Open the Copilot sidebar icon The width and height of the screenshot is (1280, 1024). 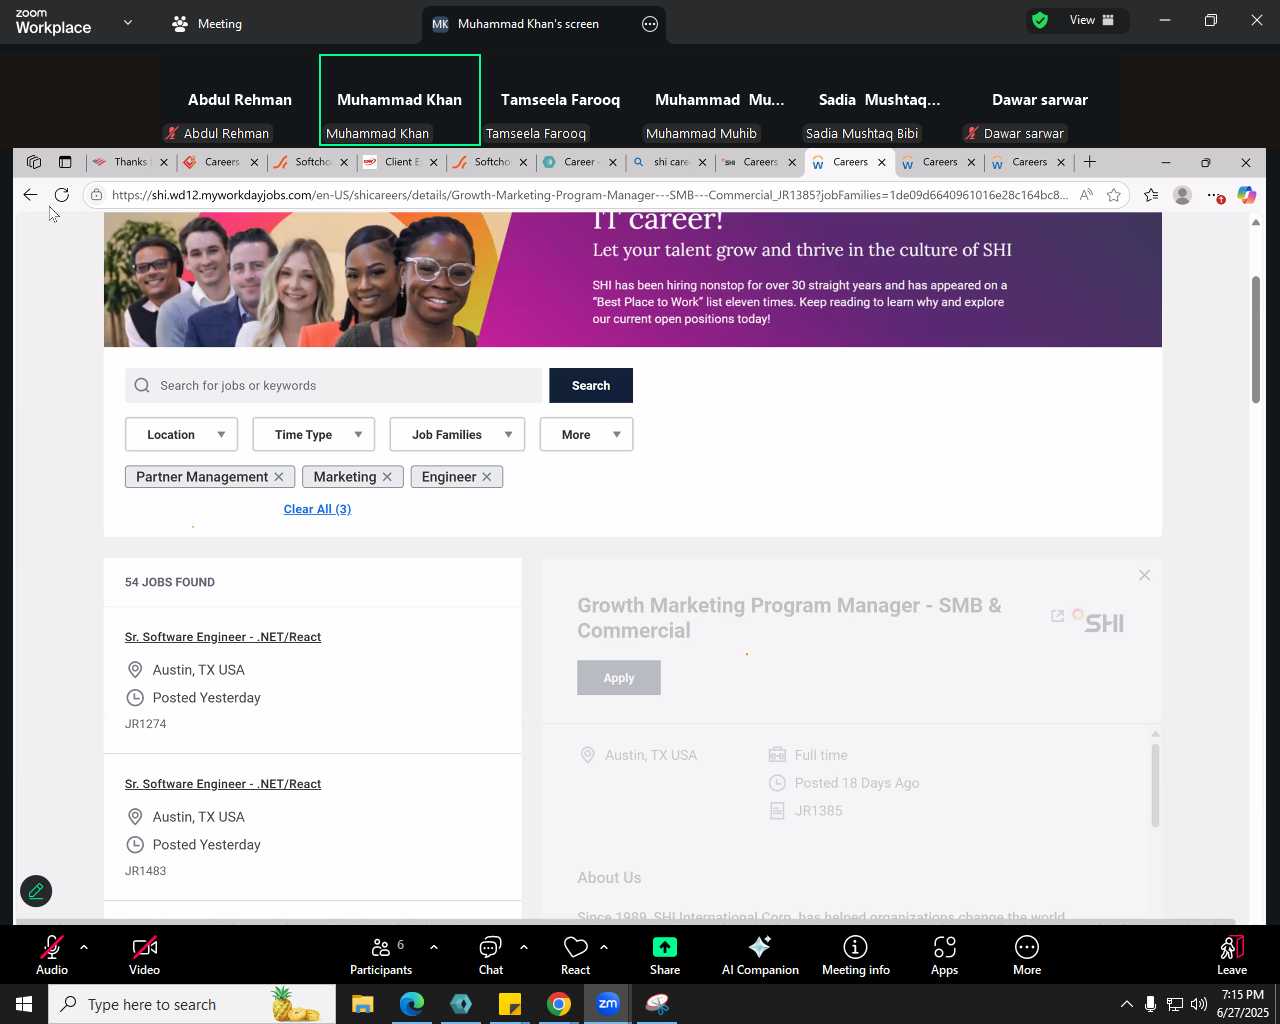click(x=1246, y=195)
